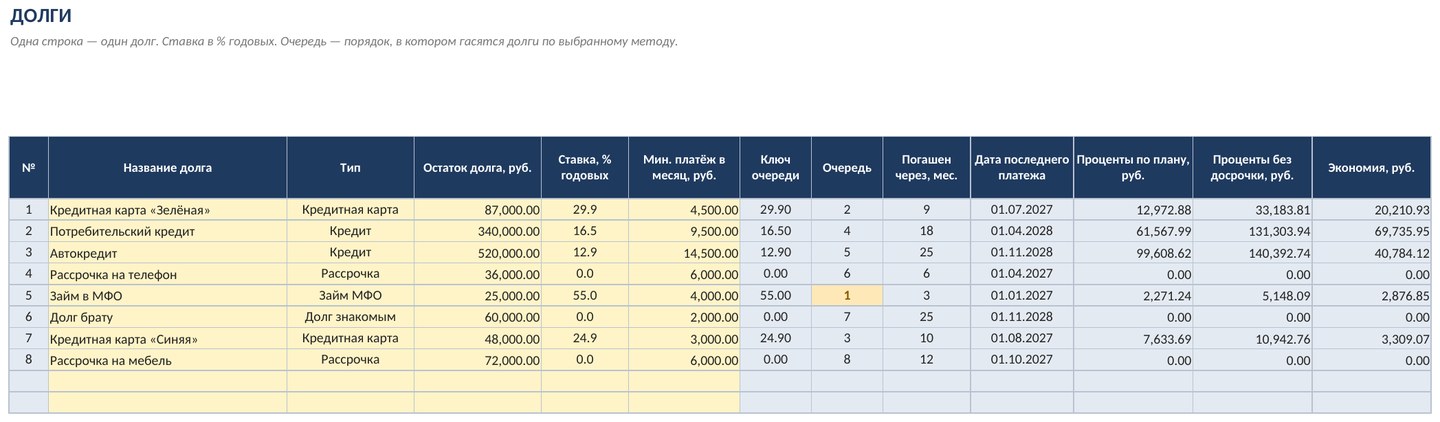The width and height of the screenshot is (1440, 422).
Task: Select the 'Рассрочка на мебель' name cell
Action: click(167, 360)
